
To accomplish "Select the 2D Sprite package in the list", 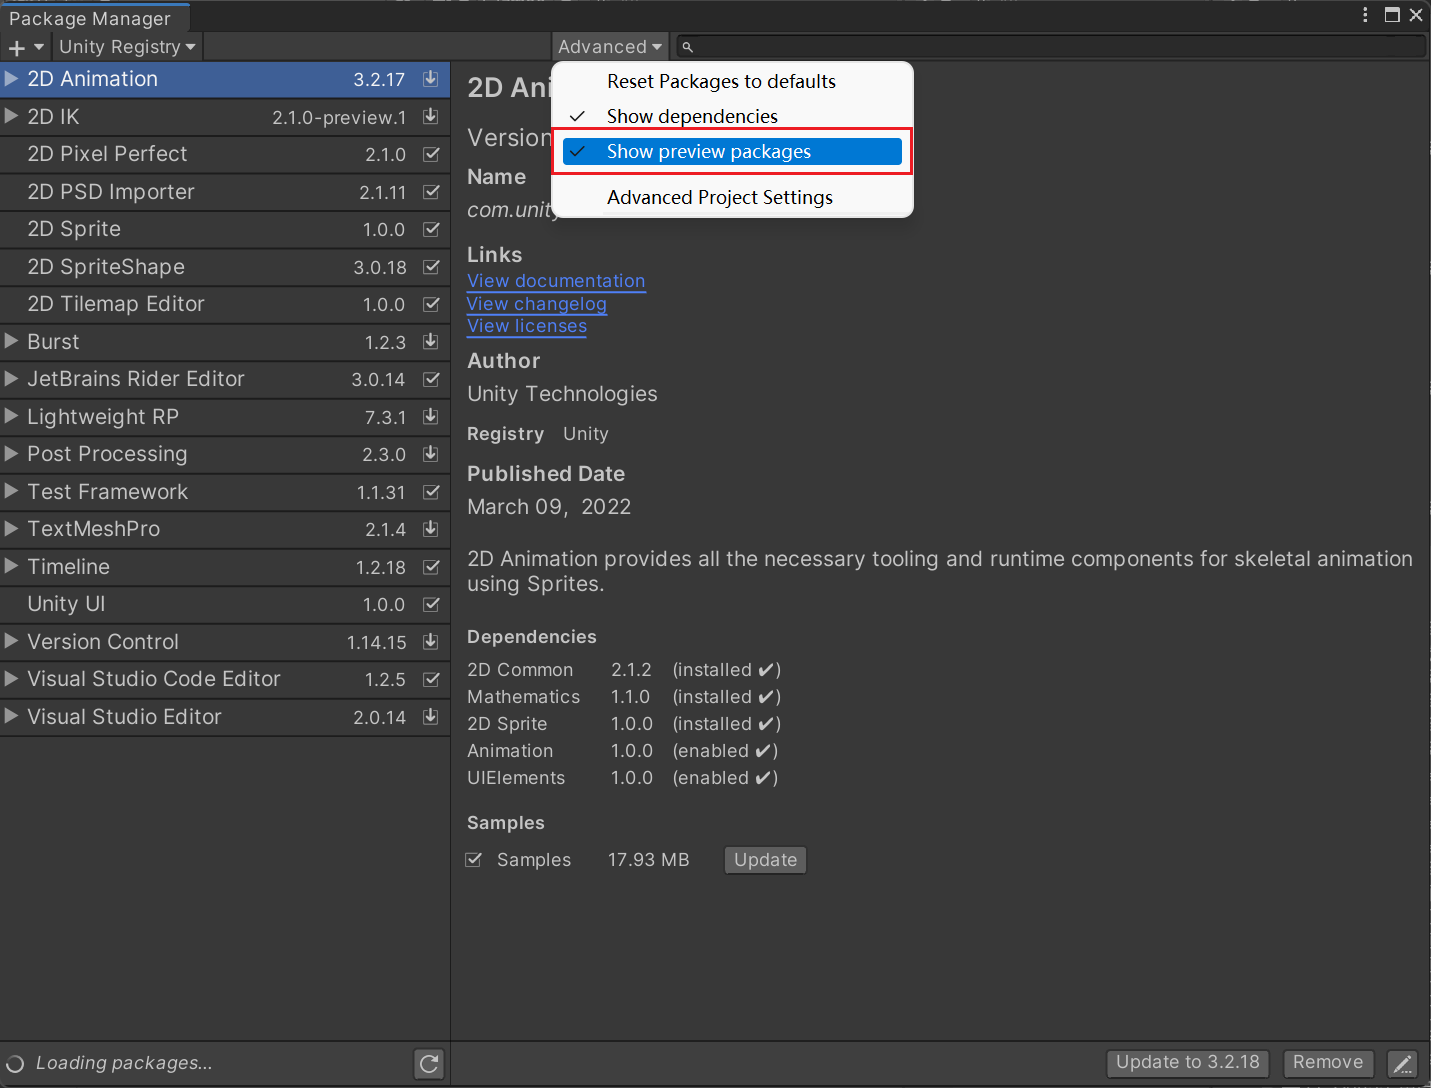I will pos(224,229).
